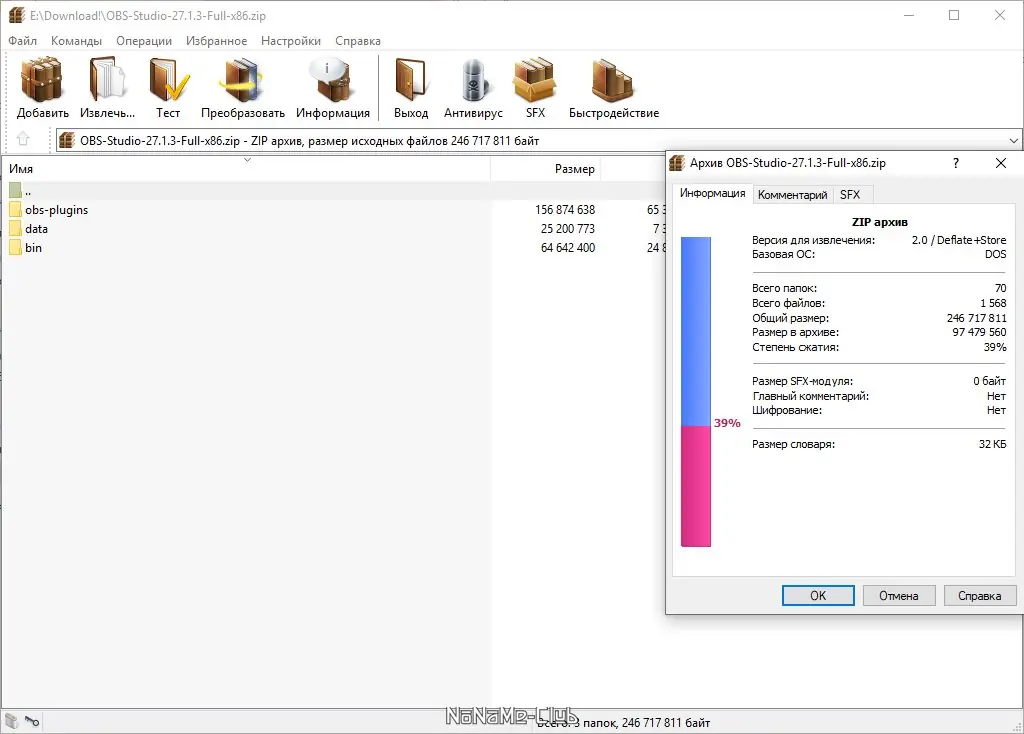Expand the address bar path dropdown
1024x734 pixels.
pos(1013,140)
